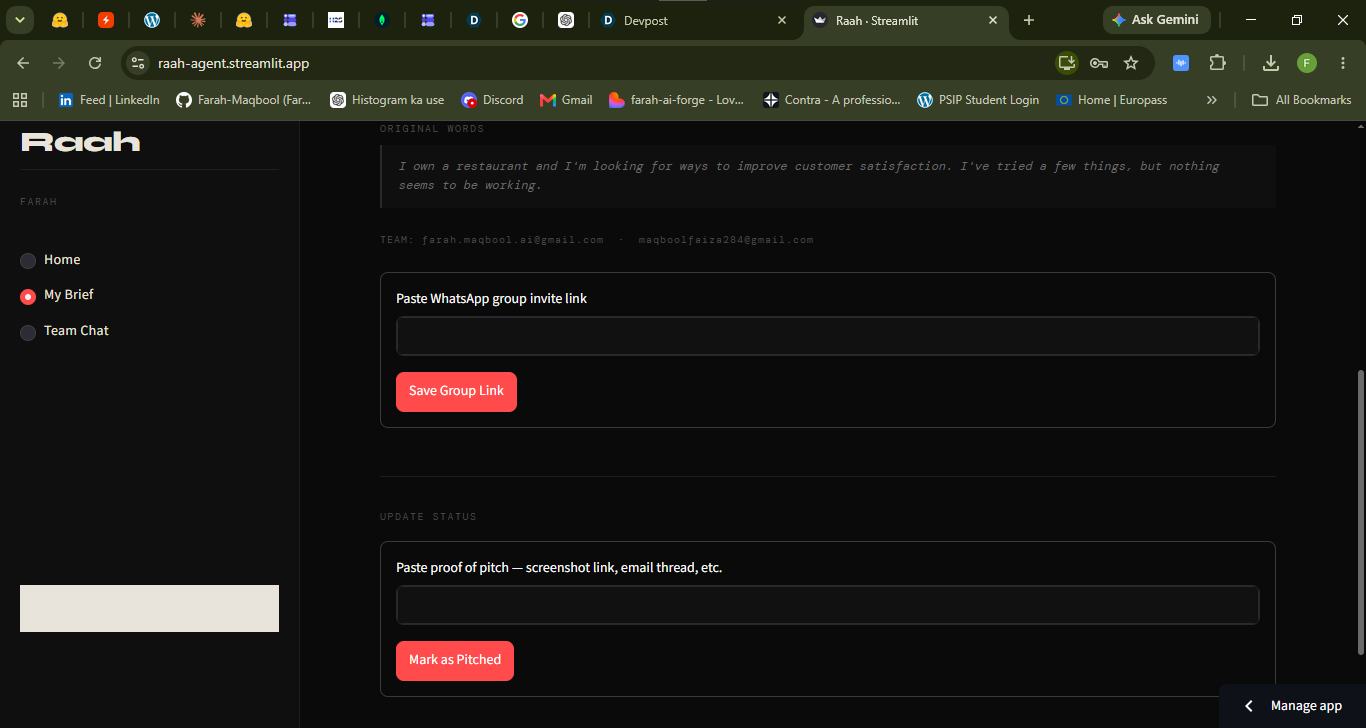Click the proof of pitch input field

[x=827, y=605]
